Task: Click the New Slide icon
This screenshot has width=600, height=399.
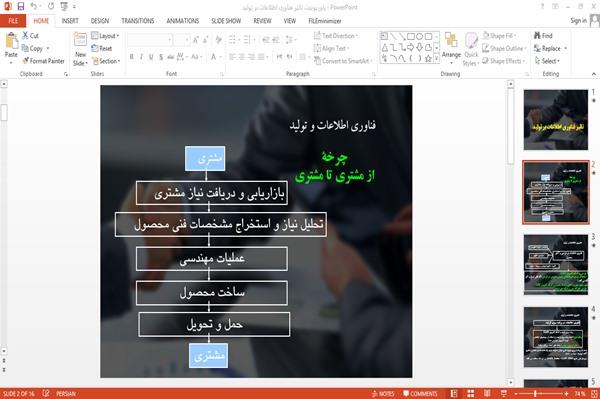Action: pyautogui.click(x=80, y=40)
